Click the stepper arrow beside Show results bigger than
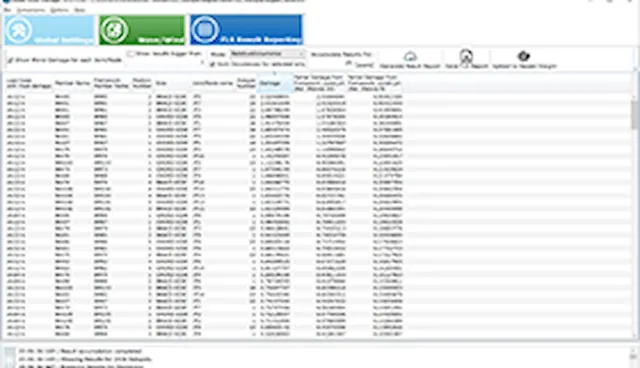 coord(202,62)
